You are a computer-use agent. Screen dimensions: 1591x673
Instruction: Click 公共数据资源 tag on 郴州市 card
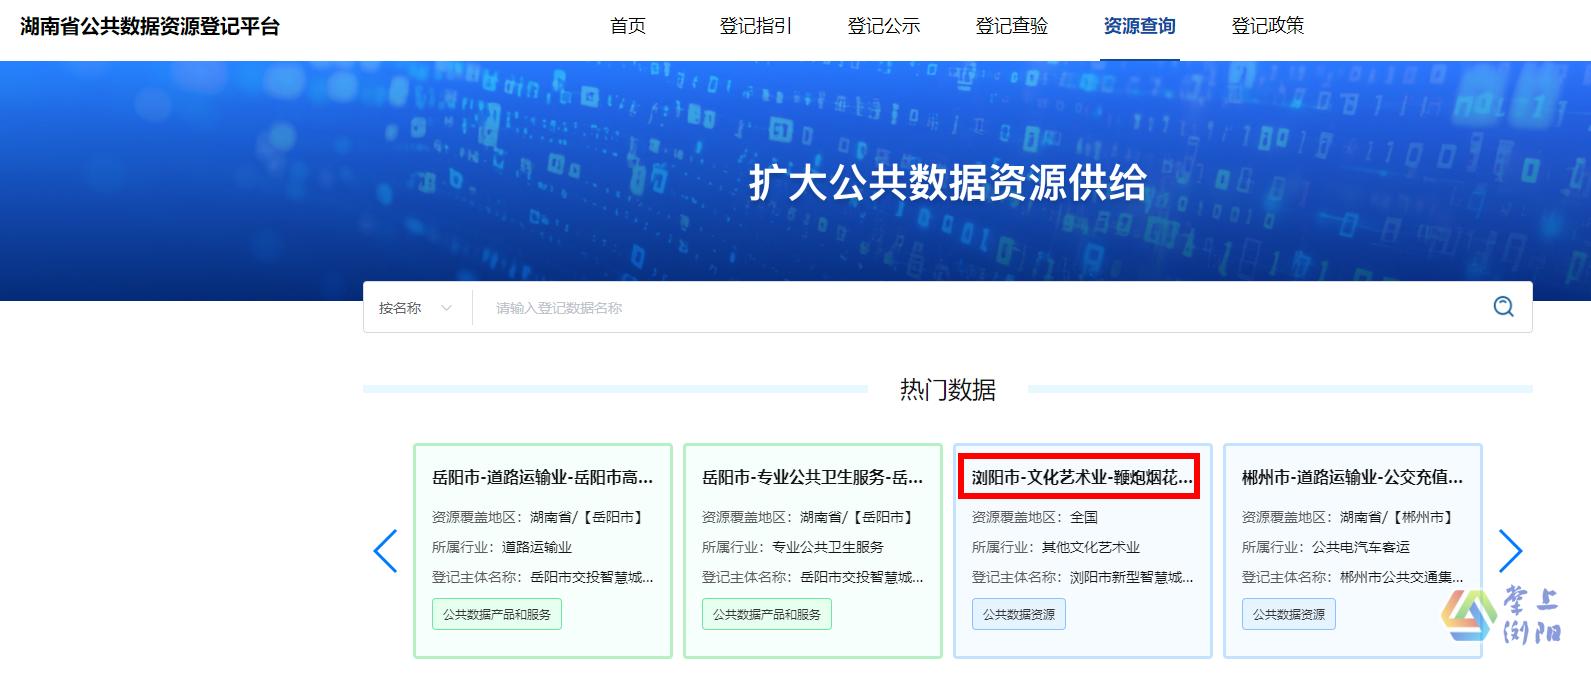click(1288, 614)
